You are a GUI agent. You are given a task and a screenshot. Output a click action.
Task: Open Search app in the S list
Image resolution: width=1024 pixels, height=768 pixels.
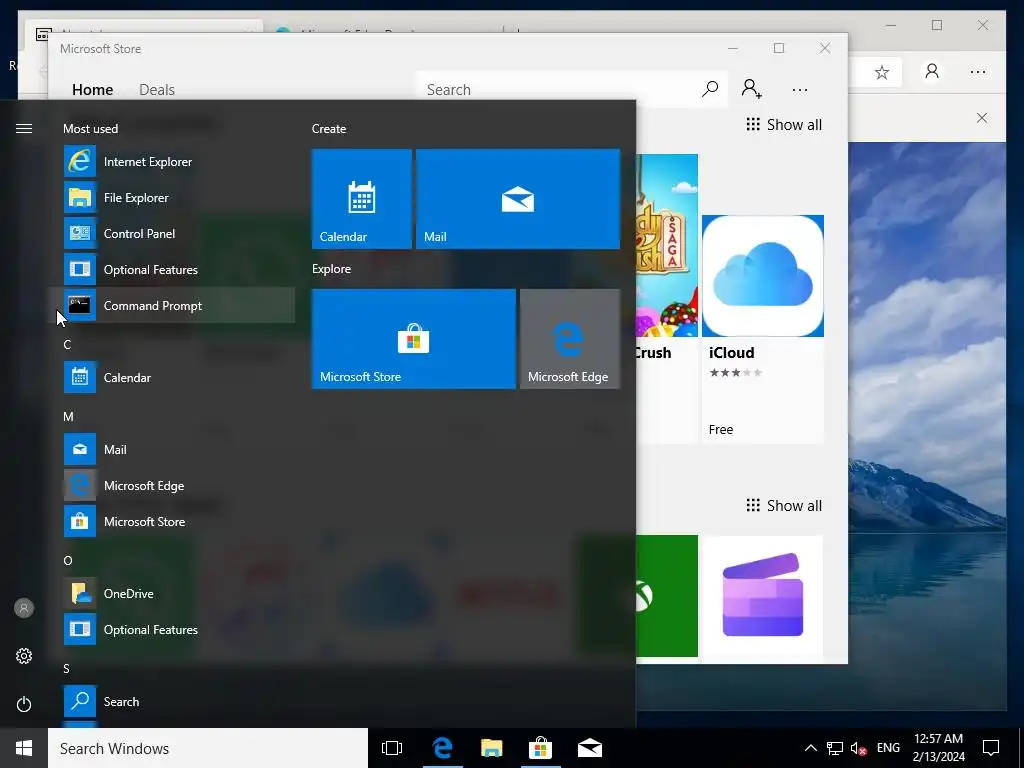tap(172, 701)
